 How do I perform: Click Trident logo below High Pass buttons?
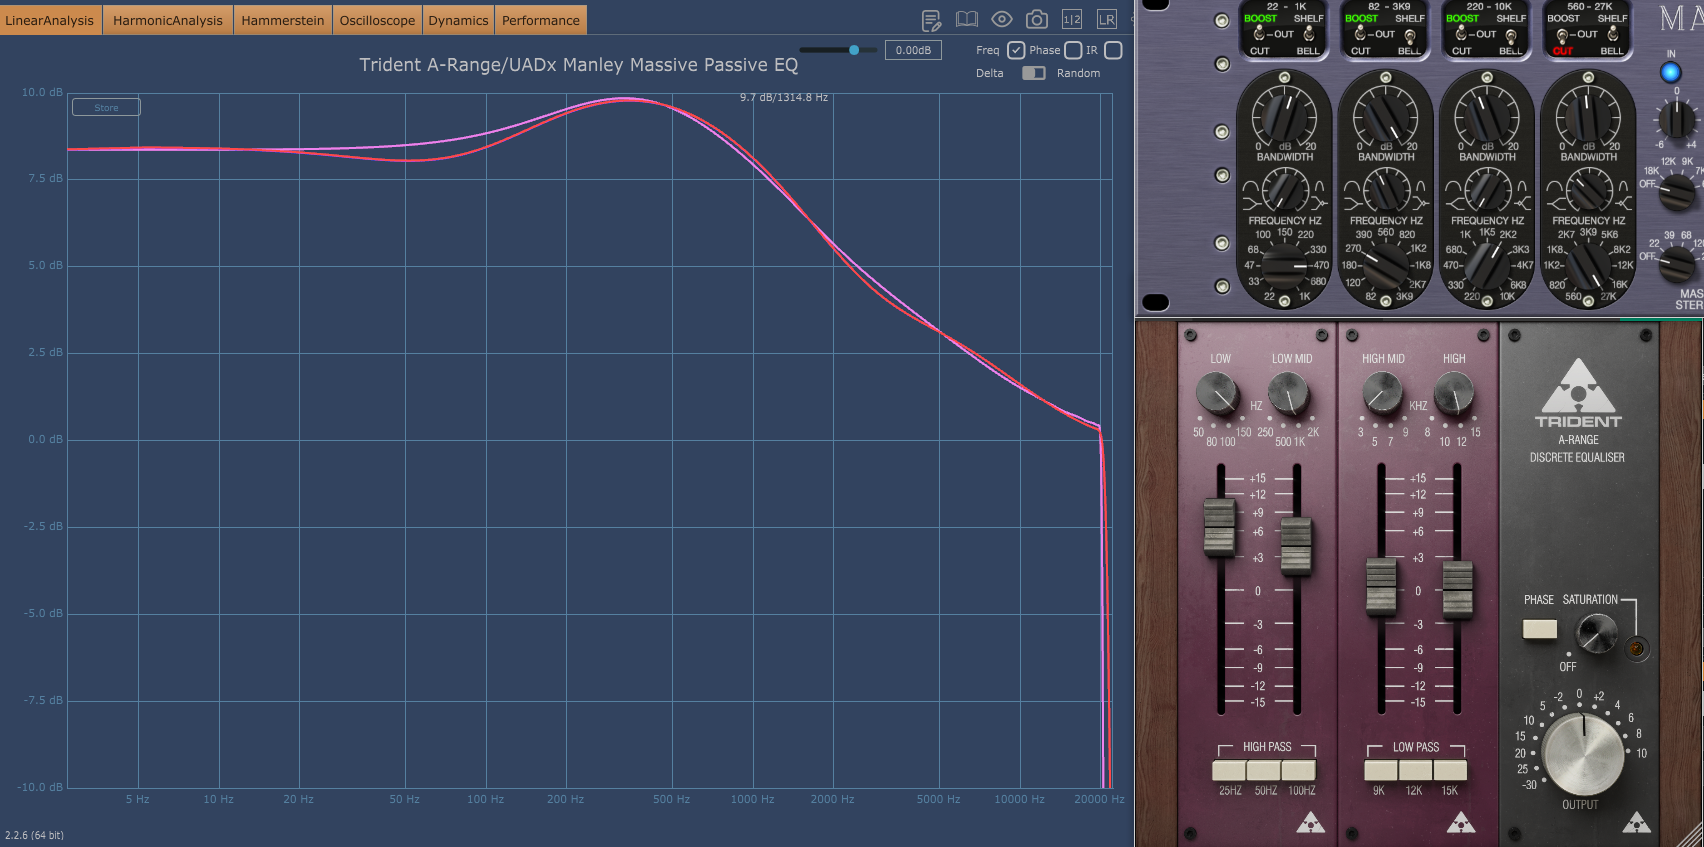point(1310,823)
